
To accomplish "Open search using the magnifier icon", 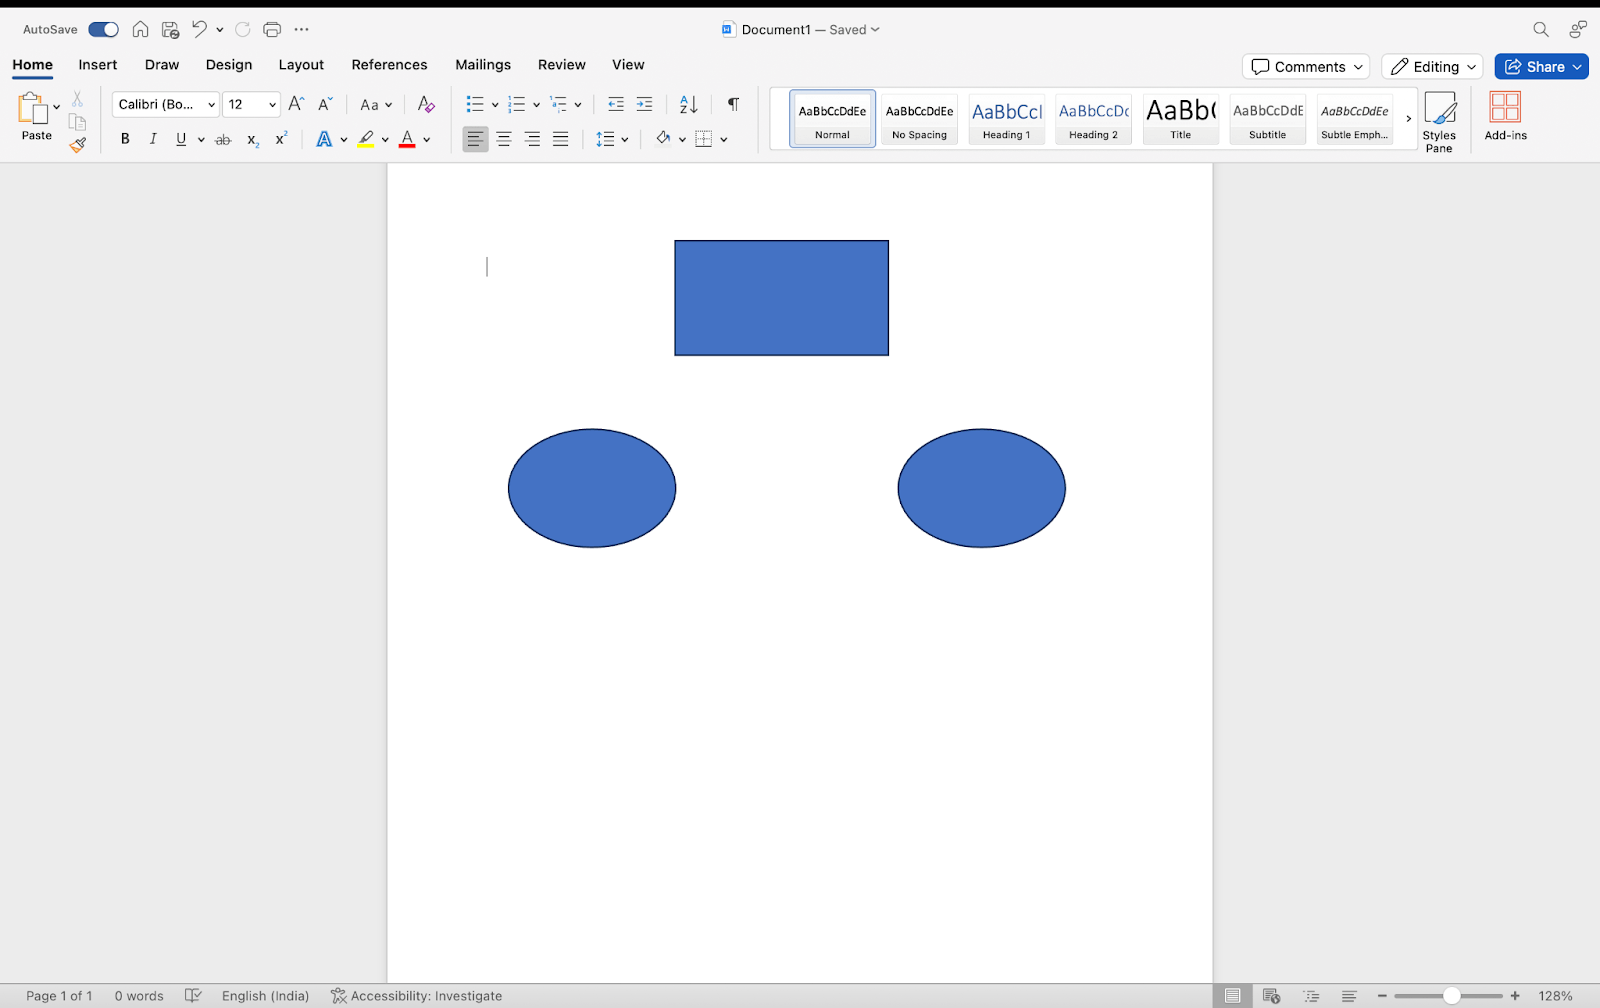I will click(x=1540, y=29).
